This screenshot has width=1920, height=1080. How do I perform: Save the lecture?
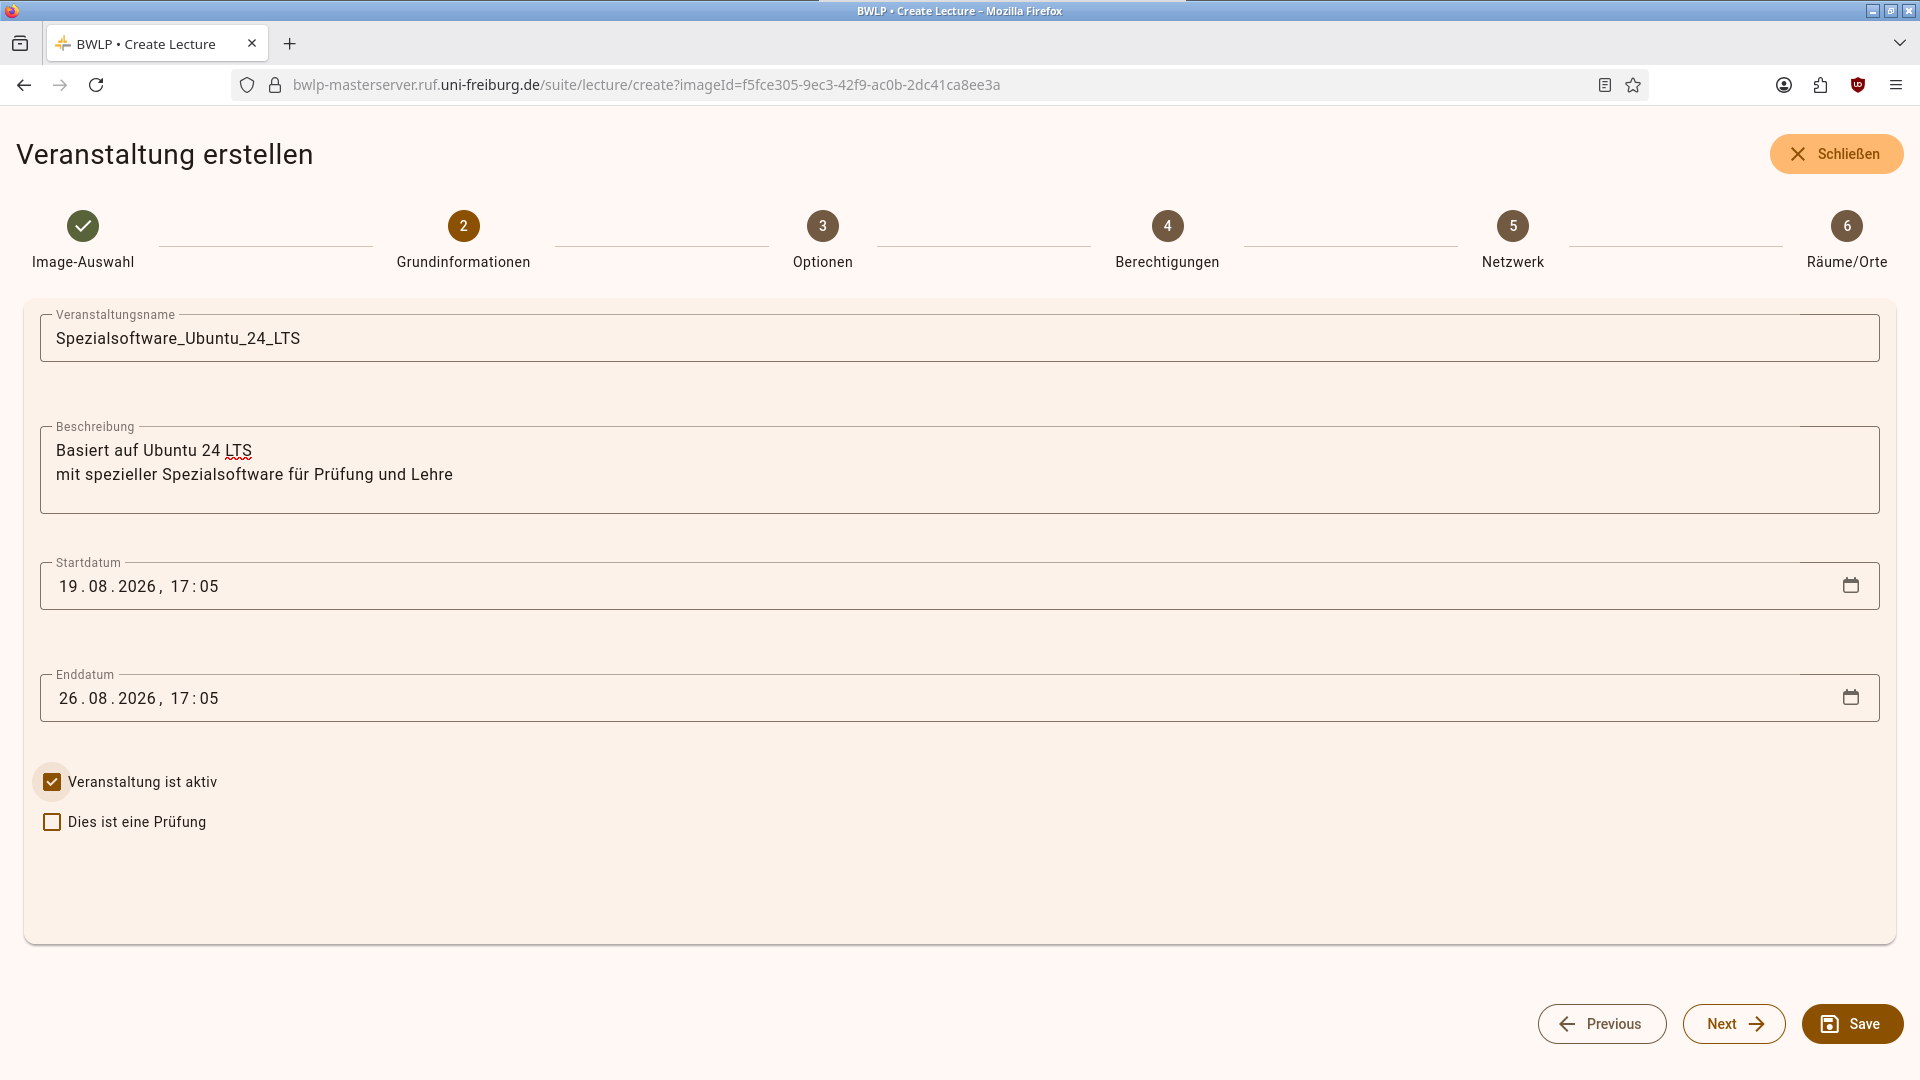click(x=1852, y=1024)
